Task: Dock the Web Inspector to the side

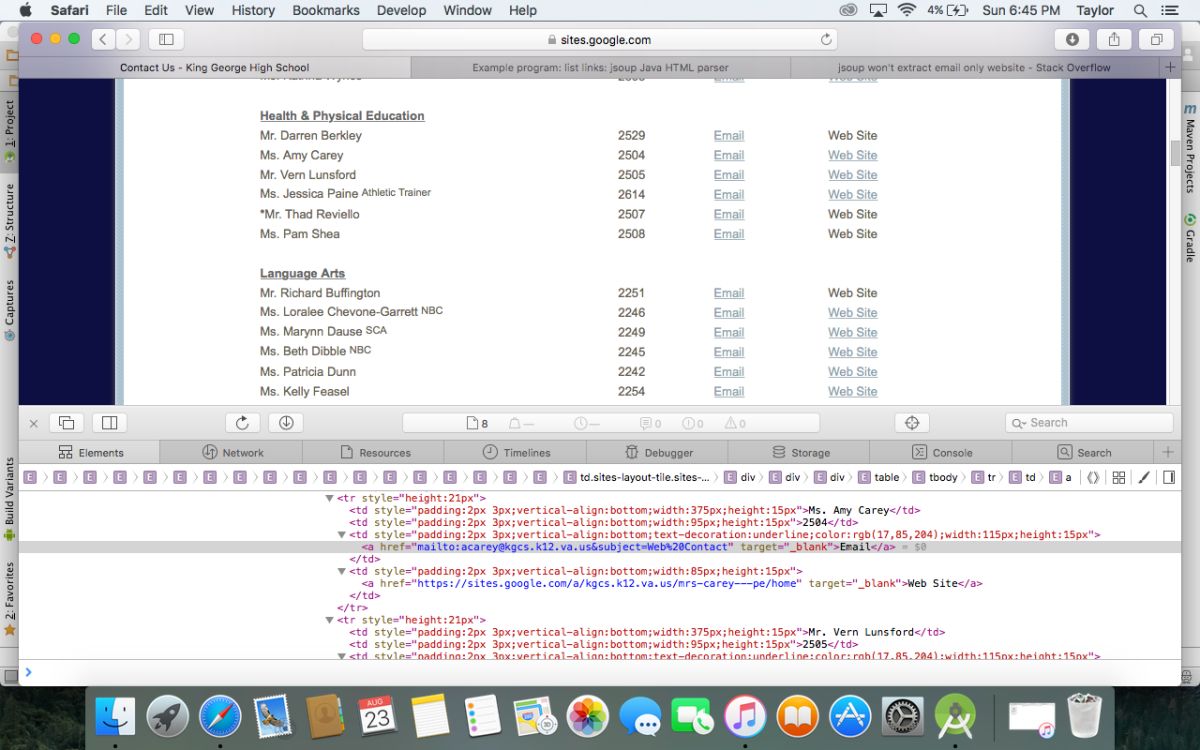Action: 110,423
